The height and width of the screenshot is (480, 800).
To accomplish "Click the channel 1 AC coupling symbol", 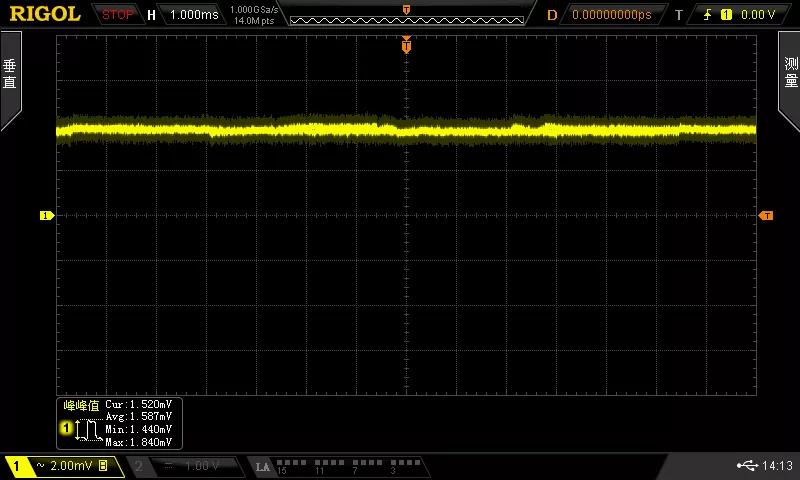I will tap(40, 466).
